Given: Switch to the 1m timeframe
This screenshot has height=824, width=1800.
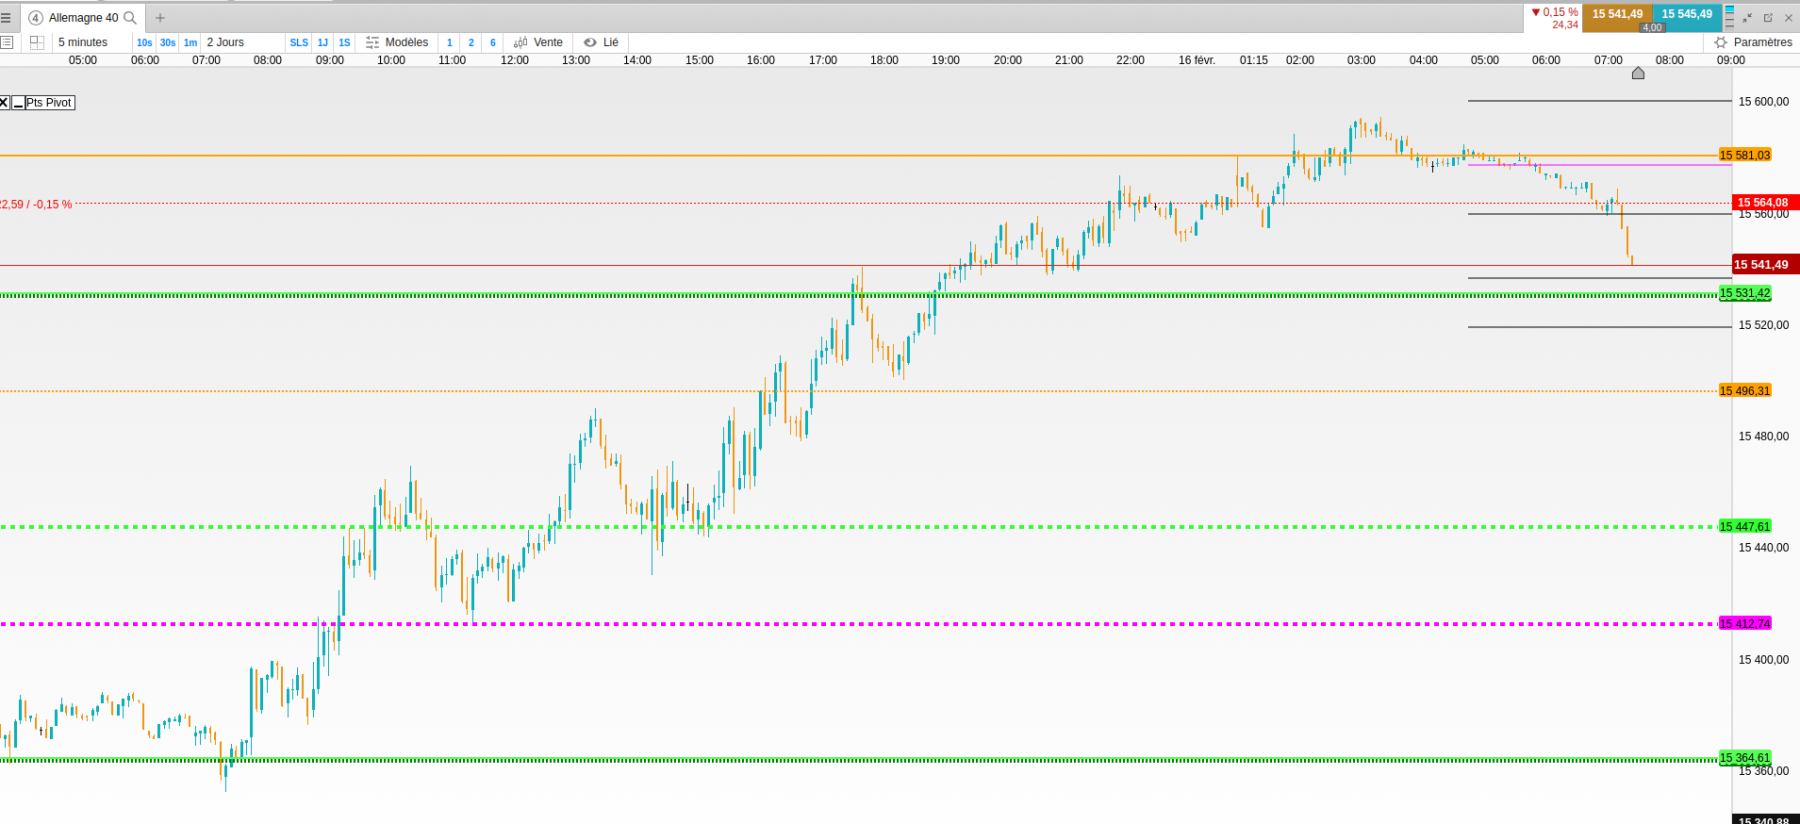Looking at the screenshot, I should [190, 42].
